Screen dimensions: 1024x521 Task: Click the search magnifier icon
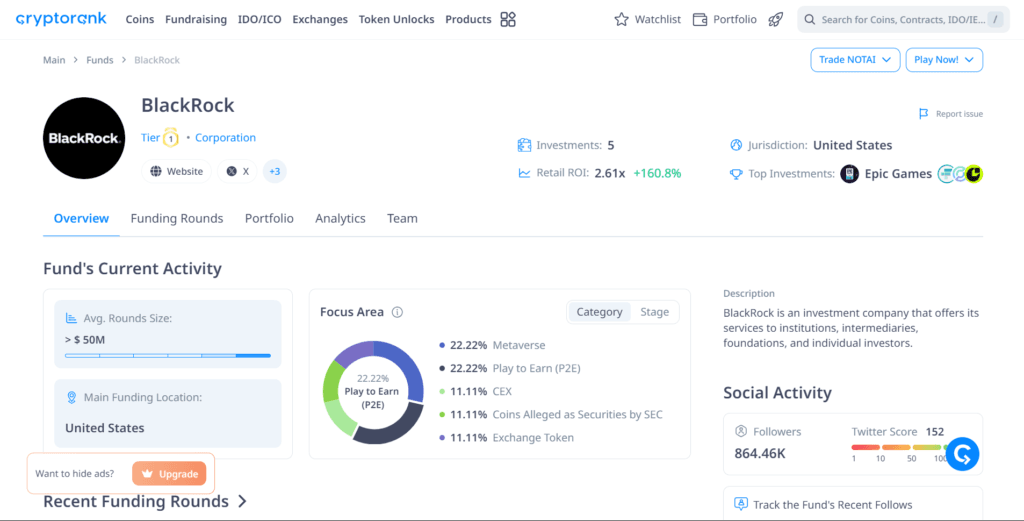pyautogui.click(x=810, y=20)
